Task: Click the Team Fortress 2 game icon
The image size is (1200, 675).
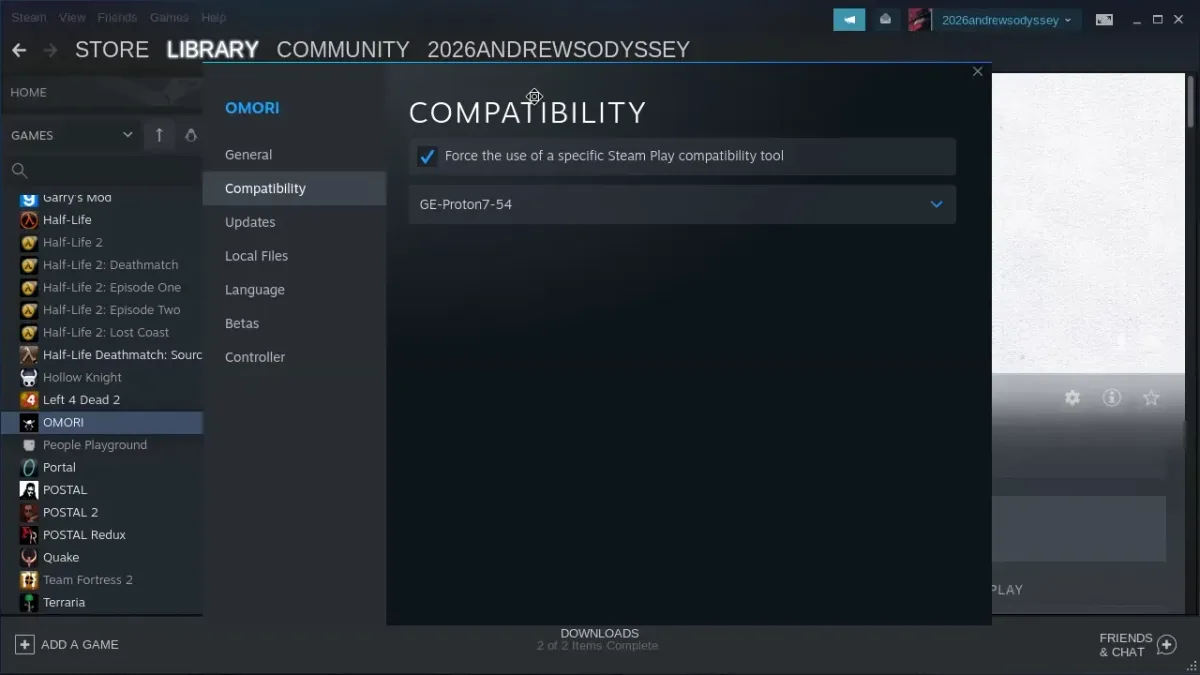Action: pos(29,580)
